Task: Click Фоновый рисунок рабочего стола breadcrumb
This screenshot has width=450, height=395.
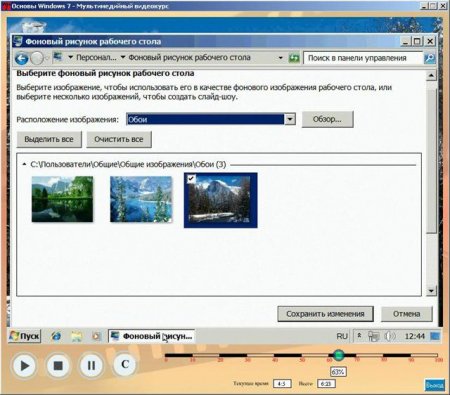Action: pyautogui.click(x=189, y=57)
